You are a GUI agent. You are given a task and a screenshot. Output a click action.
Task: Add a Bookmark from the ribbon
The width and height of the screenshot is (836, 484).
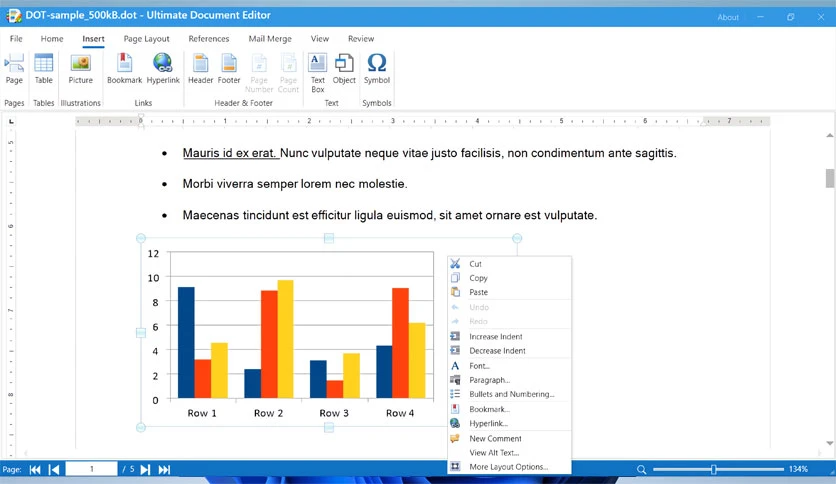pyautogui.click(x=124, y=69)
